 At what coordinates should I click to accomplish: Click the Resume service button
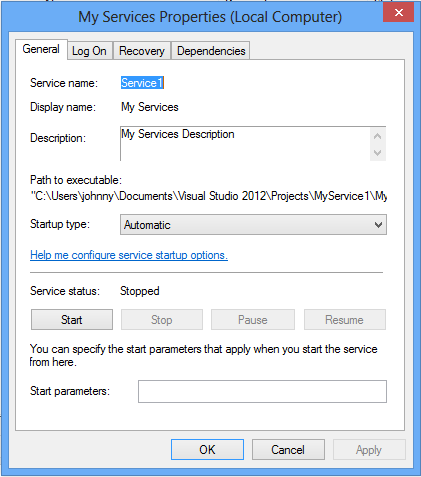pos(345,320)
